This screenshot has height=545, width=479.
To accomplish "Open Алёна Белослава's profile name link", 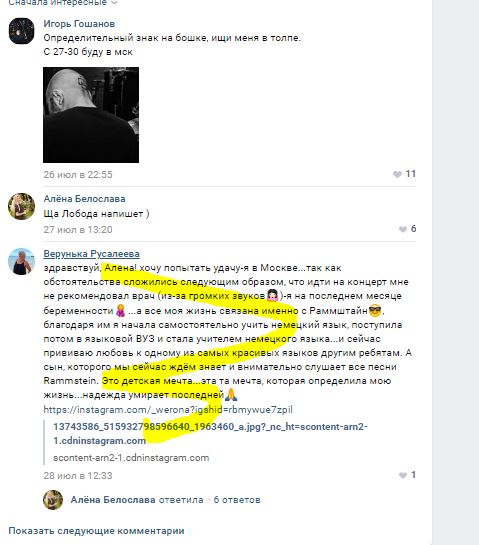I will [x=84, y=199].
